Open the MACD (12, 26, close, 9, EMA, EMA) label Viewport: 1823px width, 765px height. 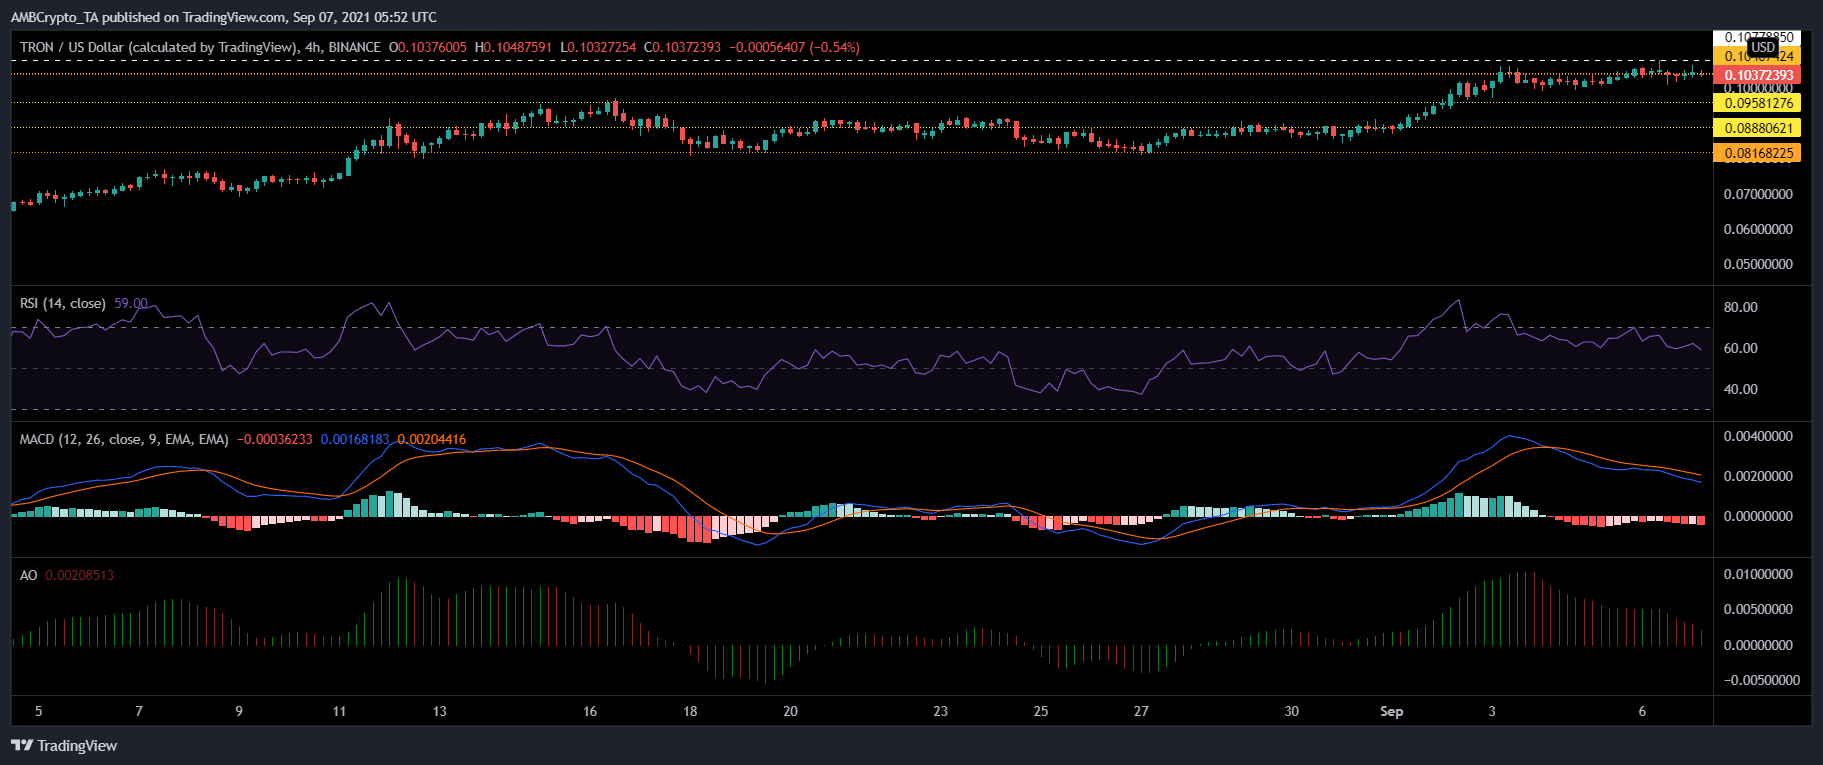point(124,439)
